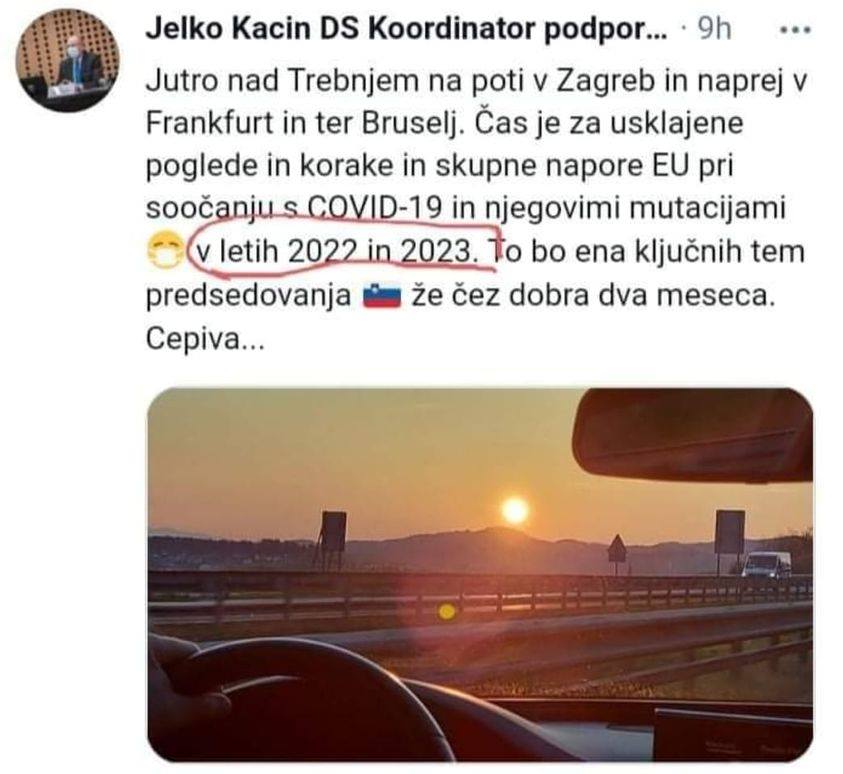Click the steering wheel in the photo
843x774 pixels.
click(x=301, y=699)
